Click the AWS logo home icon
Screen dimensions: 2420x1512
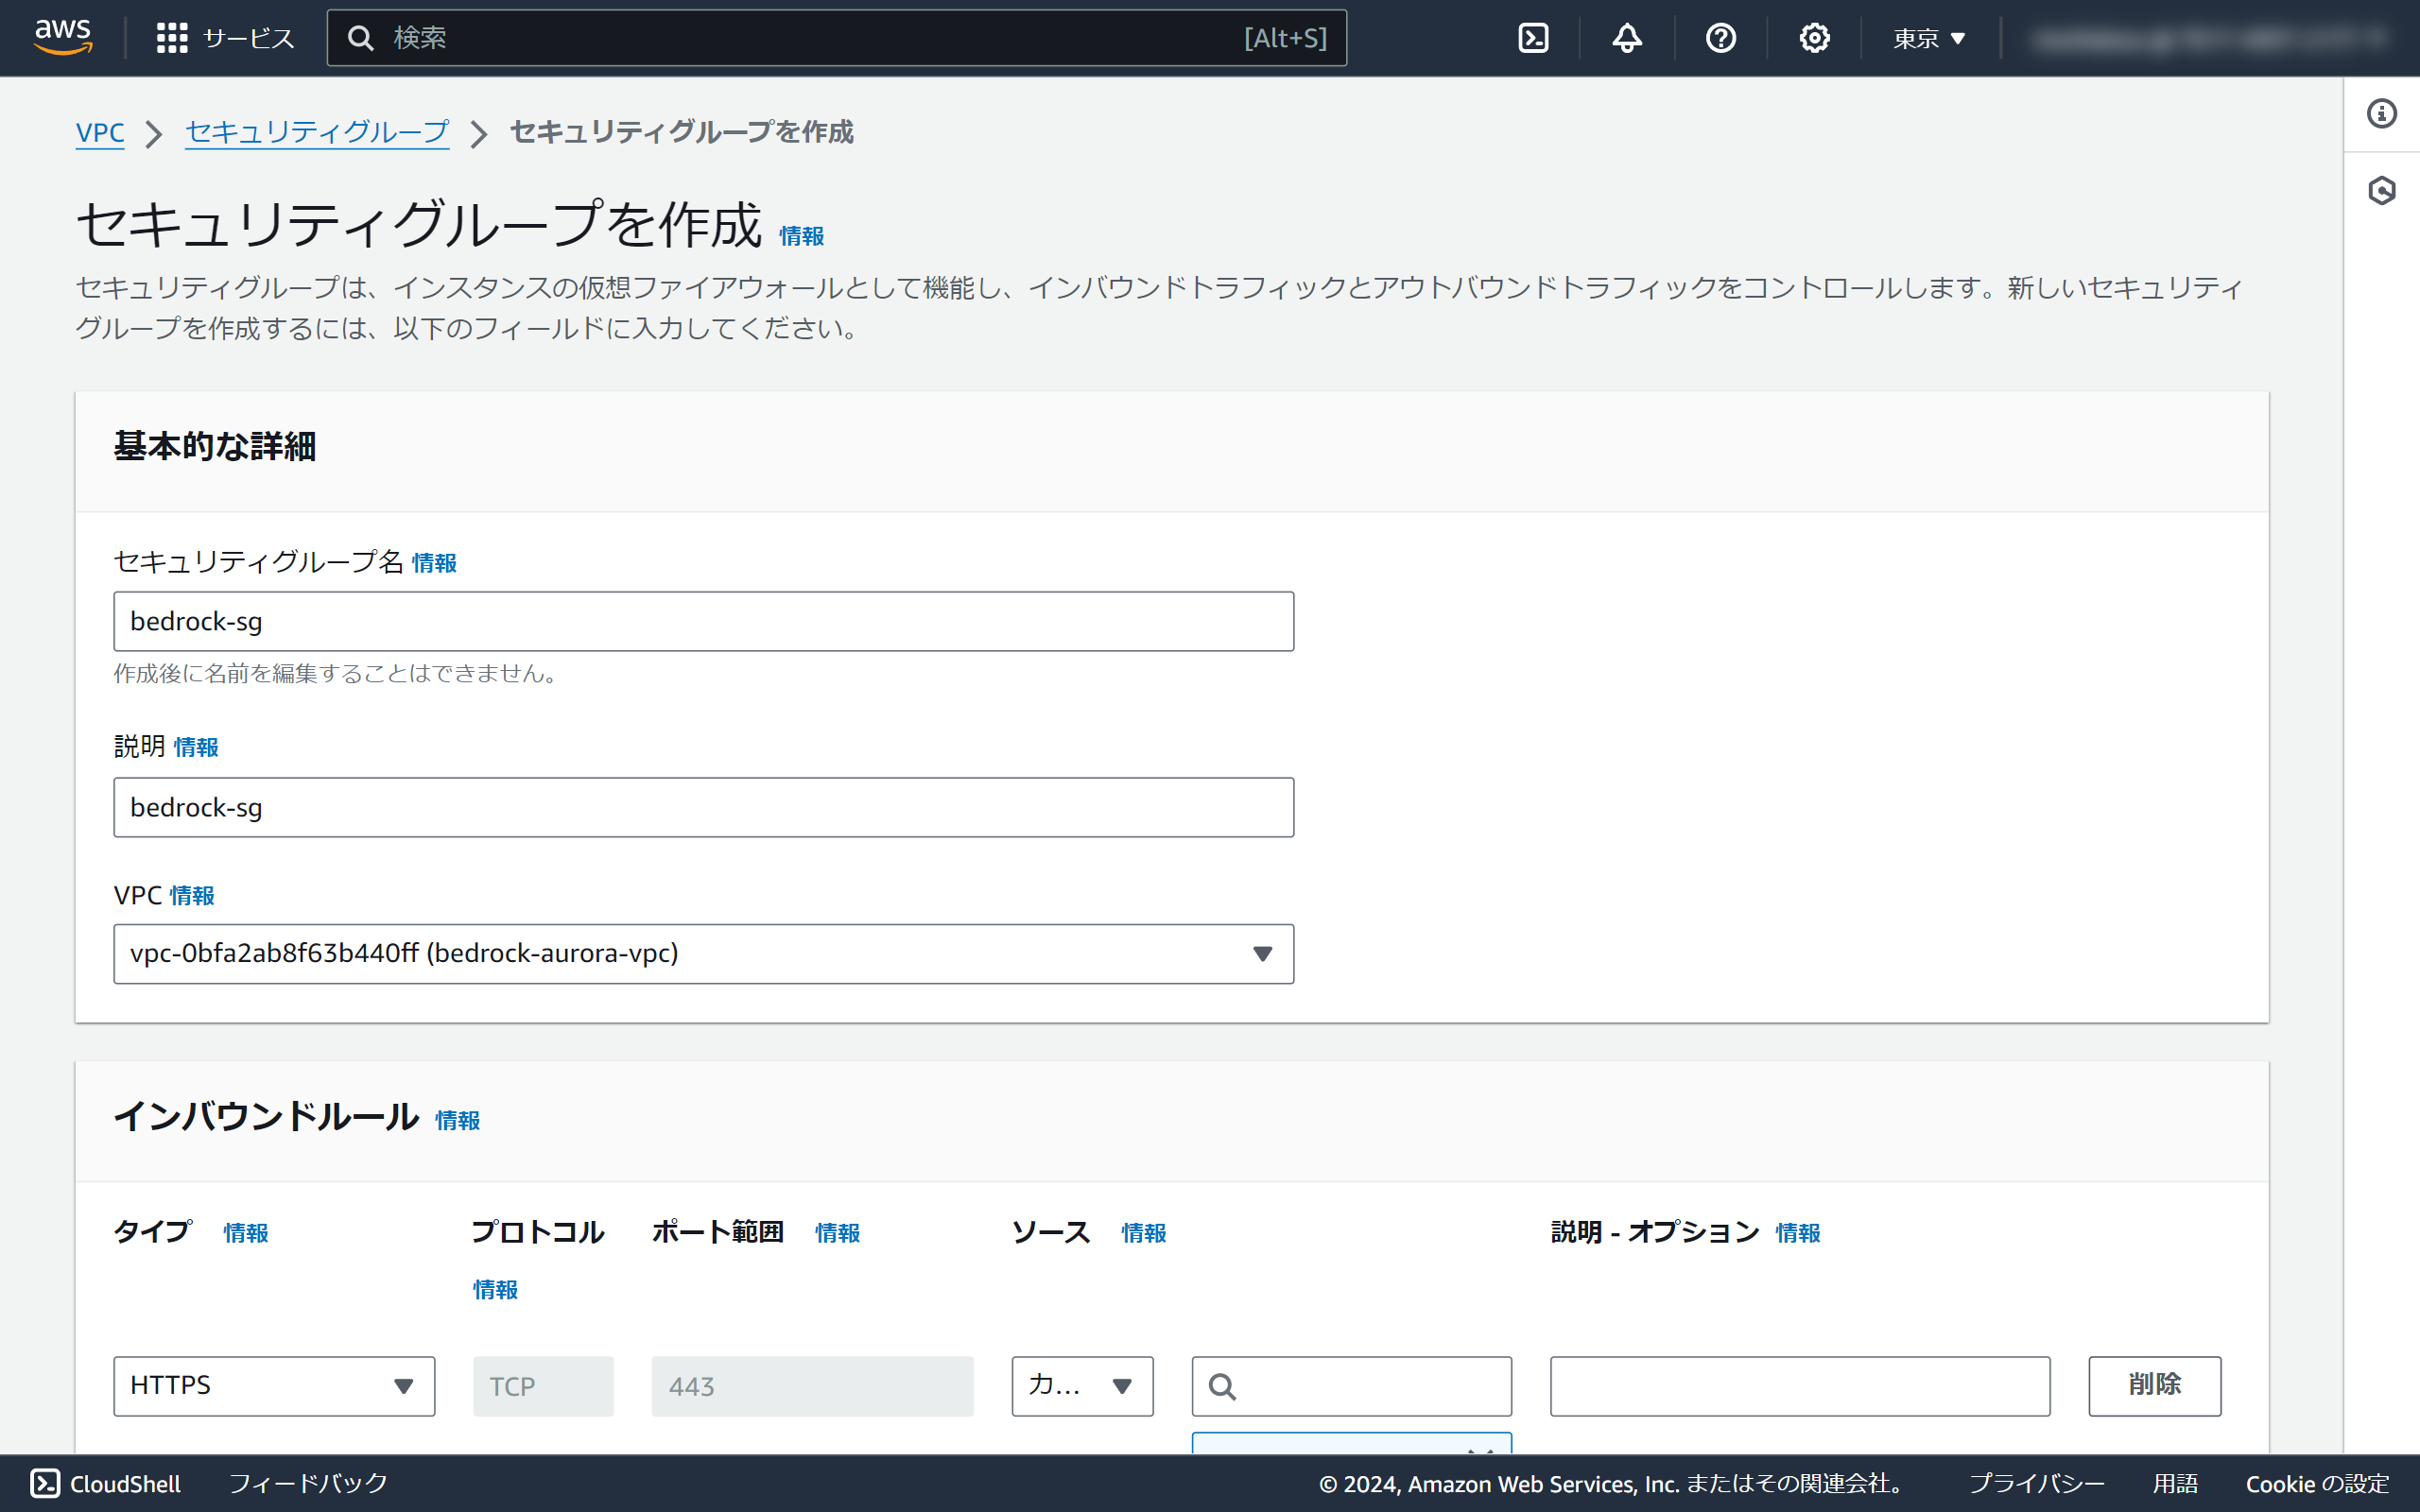[x=62, y=37]
